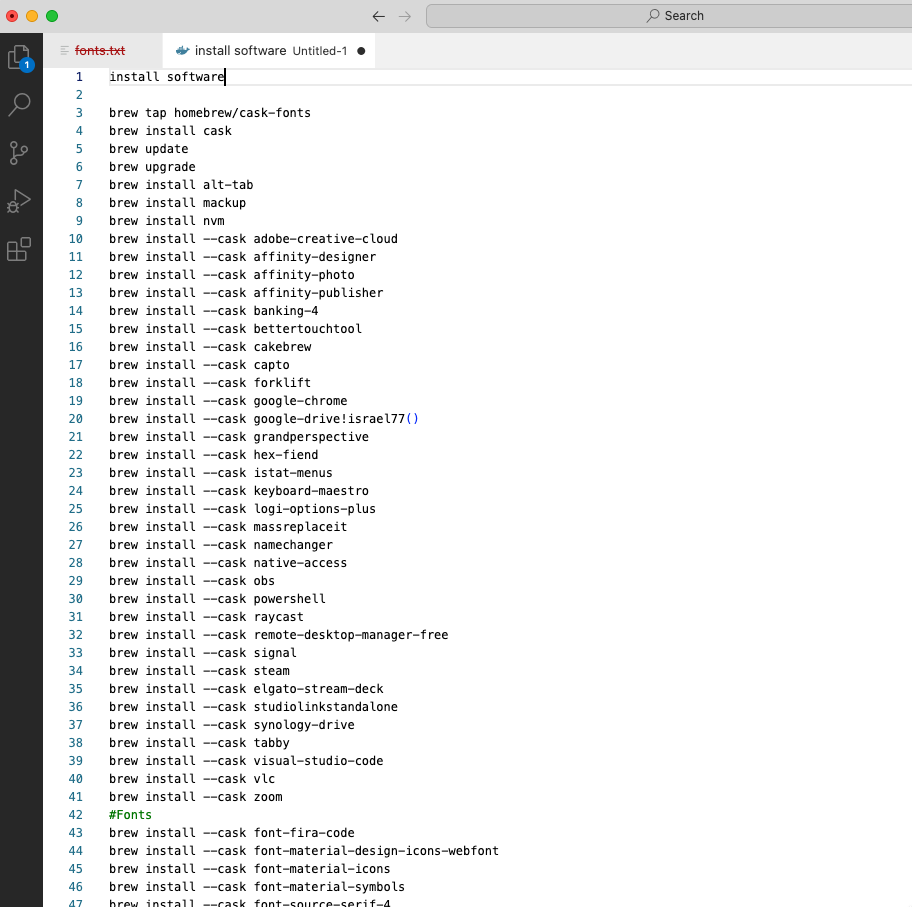Click line number 42 in the gutter

point(75,814)
